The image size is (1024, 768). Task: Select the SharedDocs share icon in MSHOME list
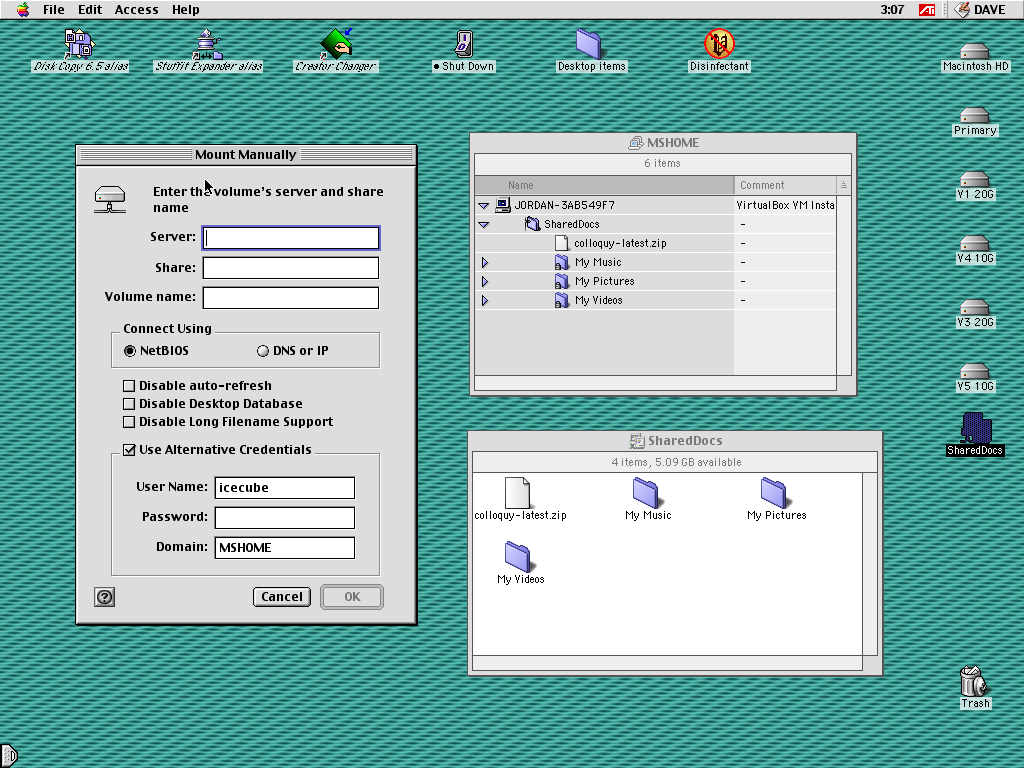[x=532, y=224]
